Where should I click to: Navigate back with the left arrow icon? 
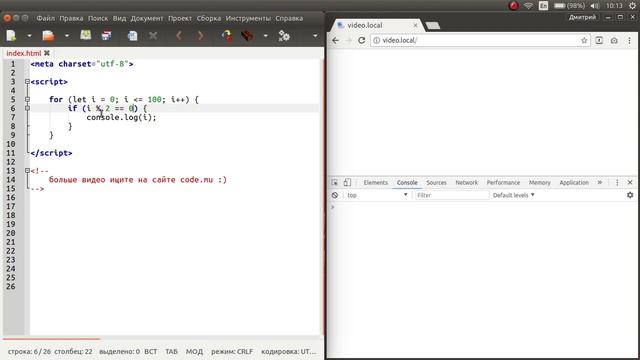tap(179, 36)
